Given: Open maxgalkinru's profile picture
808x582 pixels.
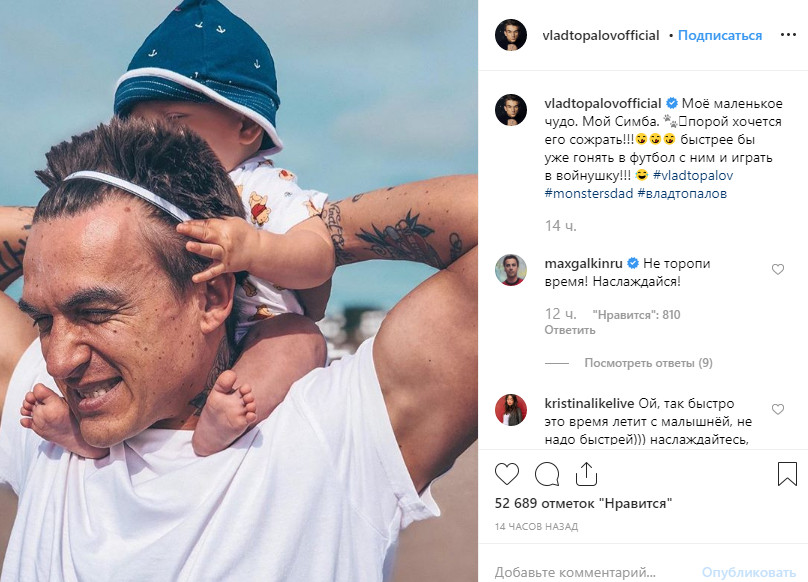Looking at the screenshot, I should (511, 270).
